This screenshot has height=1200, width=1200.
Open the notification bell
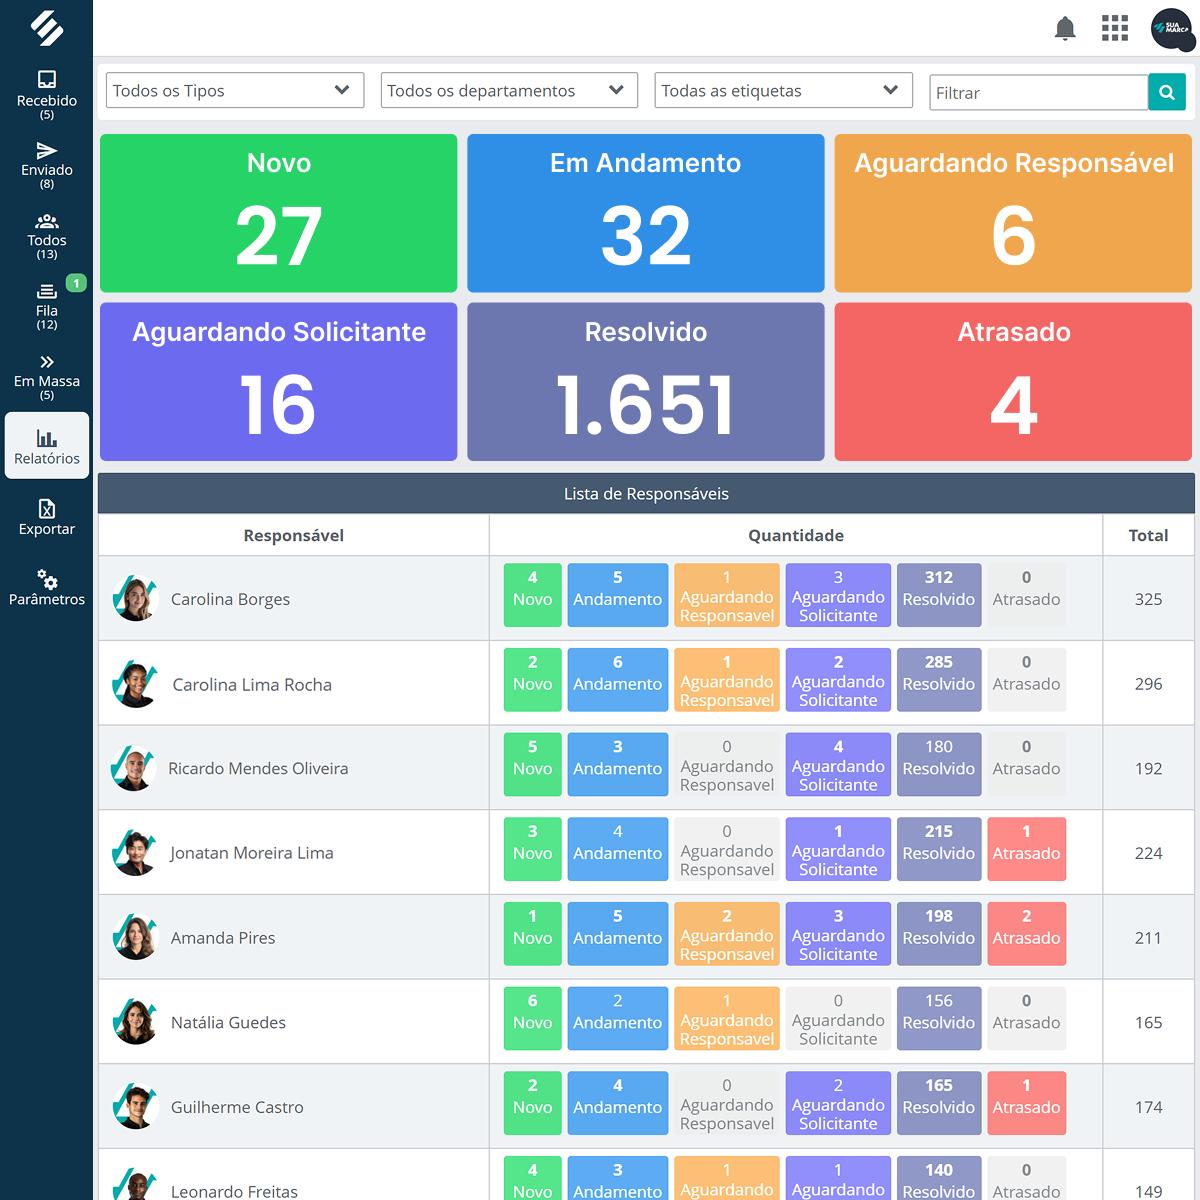[x=1065, y=29]
